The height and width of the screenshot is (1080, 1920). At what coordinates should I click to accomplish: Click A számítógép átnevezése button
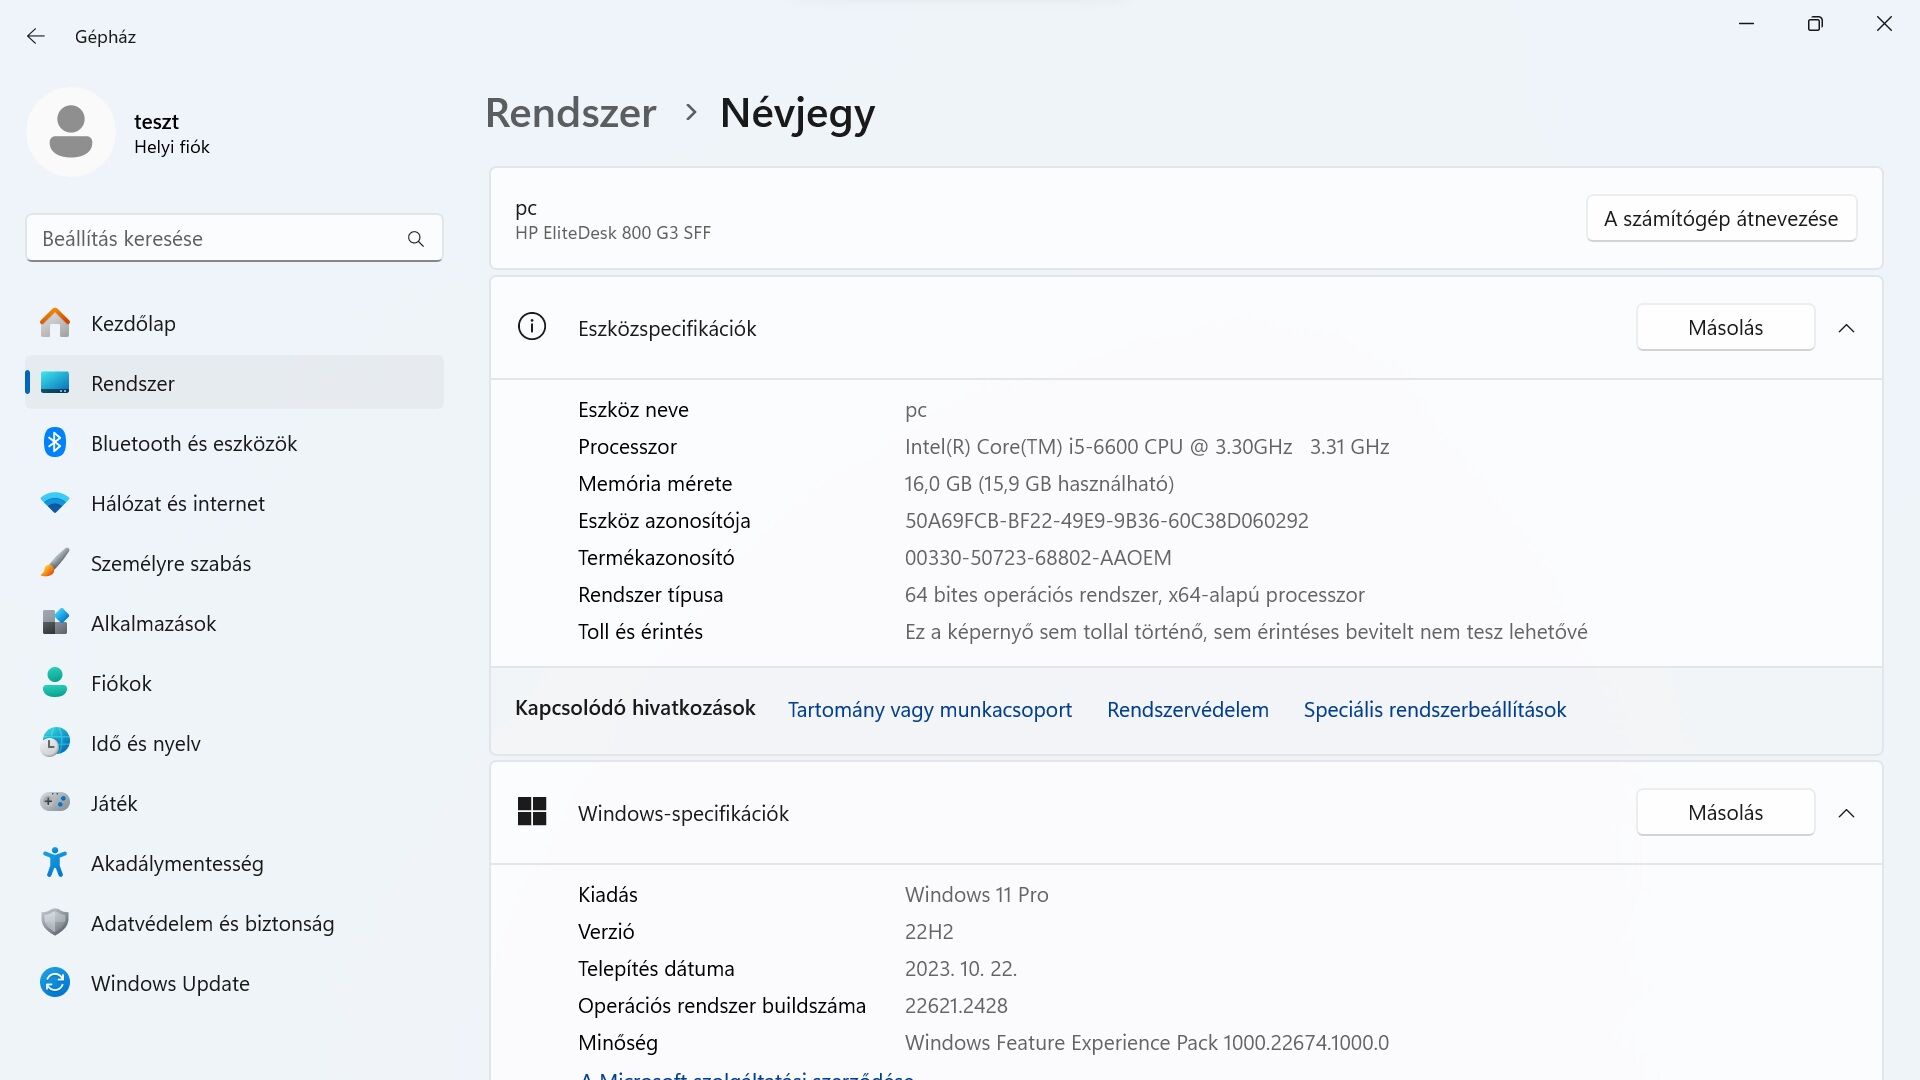coord(1721,219)
